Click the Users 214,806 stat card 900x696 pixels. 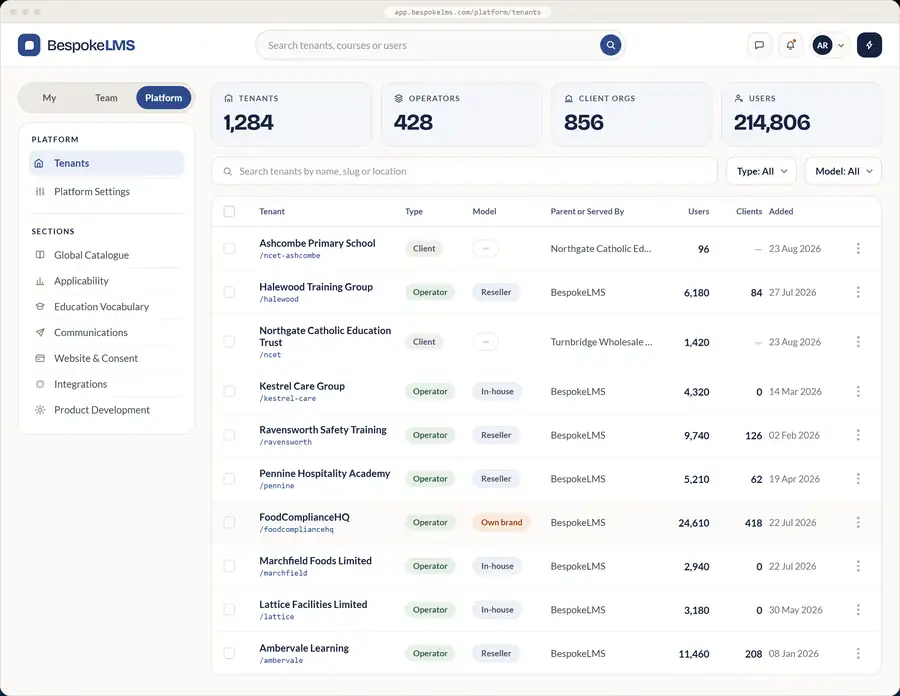click(x=801, y=114)
